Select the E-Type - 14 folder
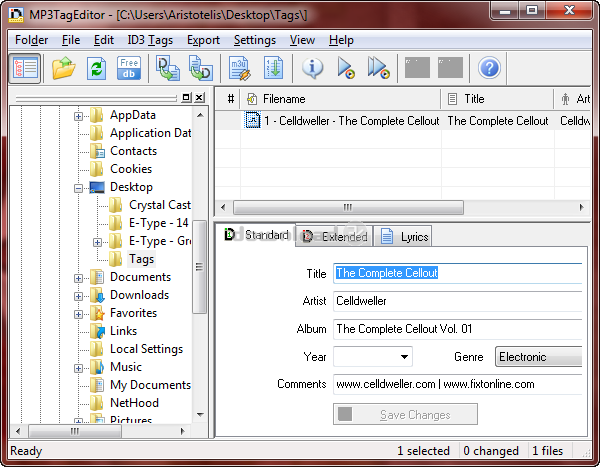Screen dimensions: 600x467 click(158, 223)
